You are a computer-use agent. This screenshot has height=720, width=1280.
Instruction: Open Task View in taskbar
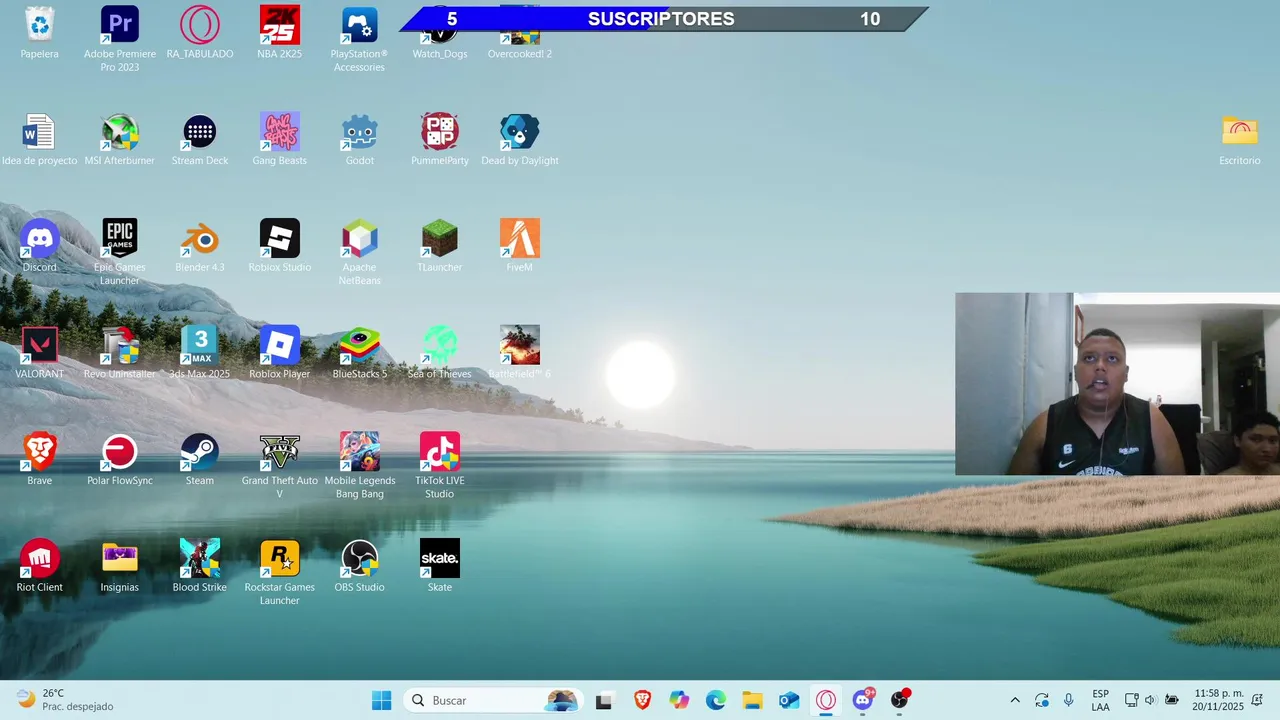(604, 701)
